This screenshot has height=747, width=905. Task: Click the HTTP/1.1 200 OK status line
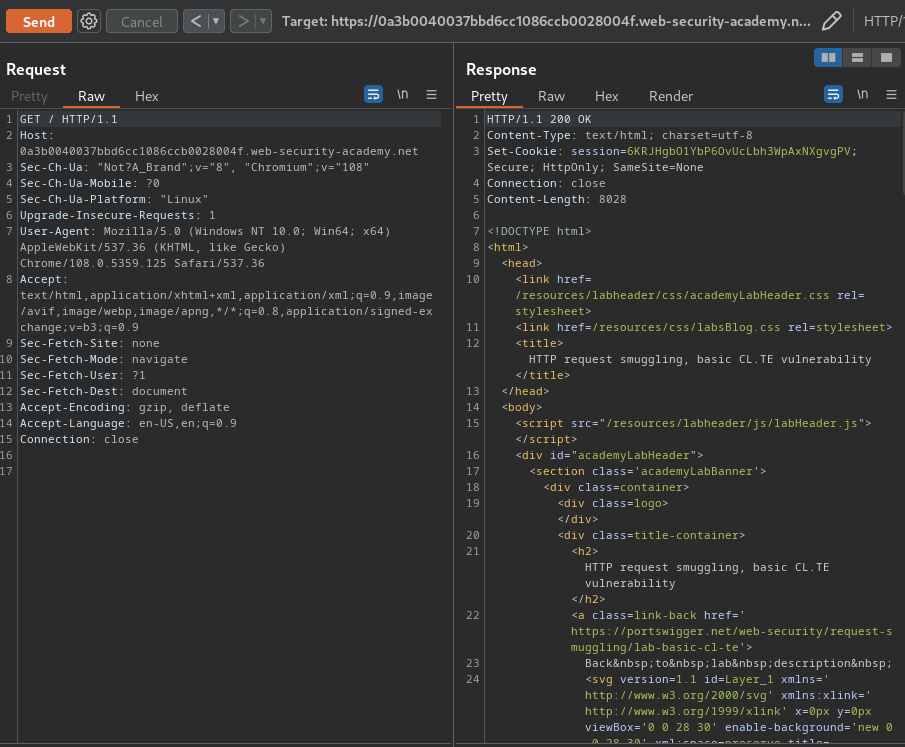(x=539, y=119)
